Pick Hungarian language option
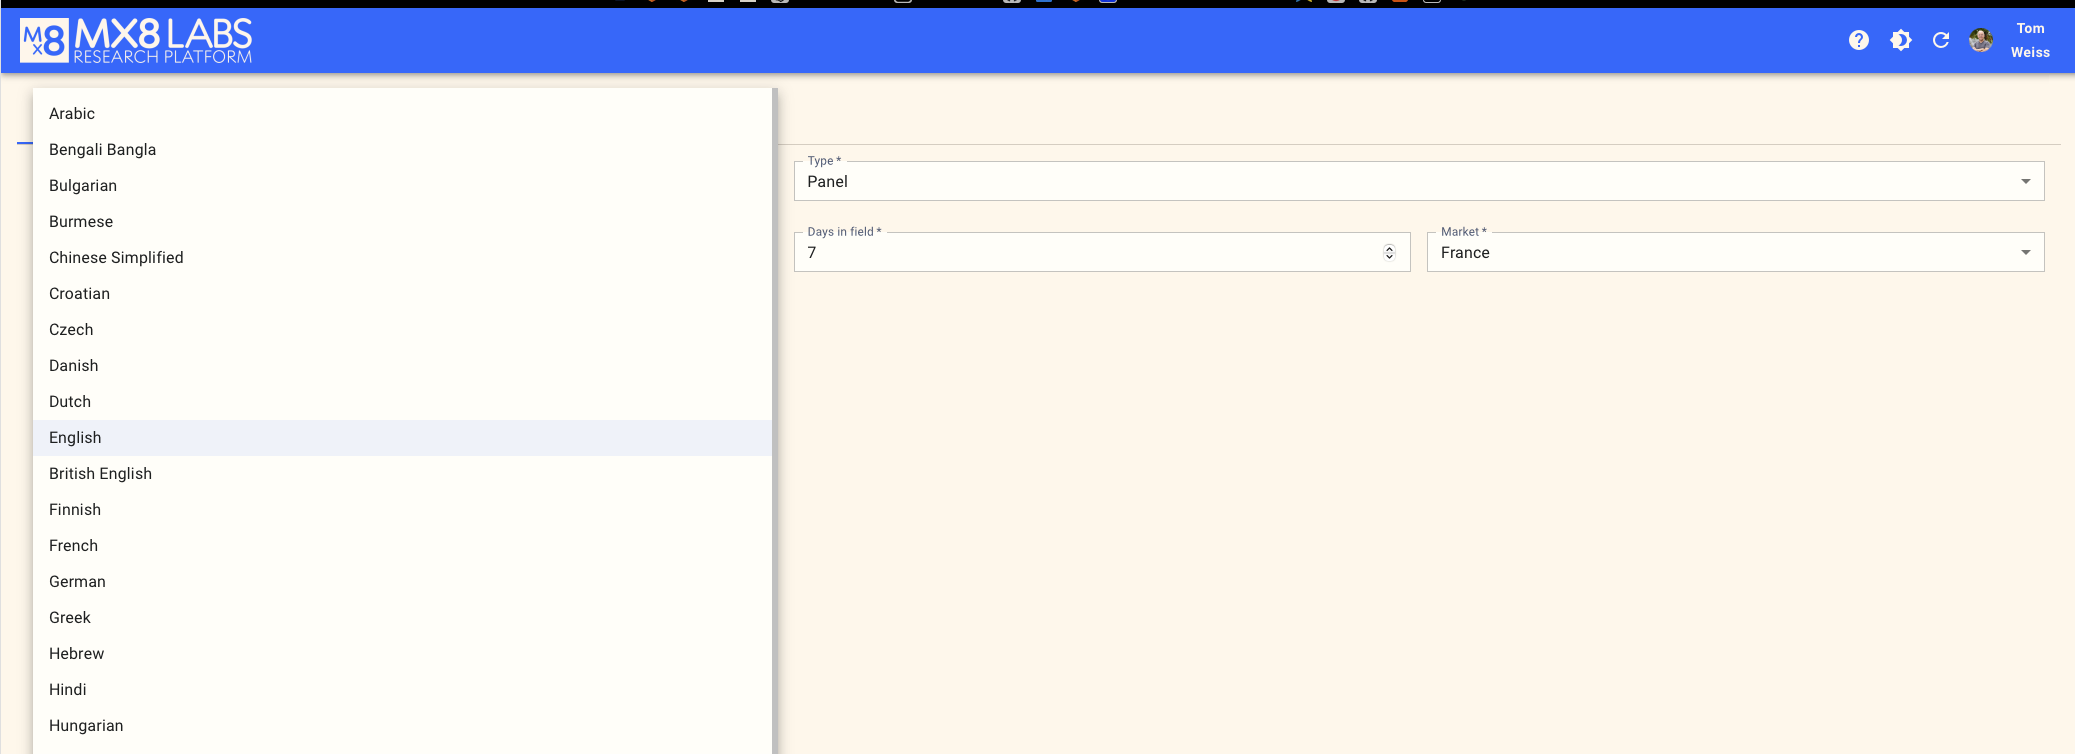2075x754 pixels. point(86,726)
